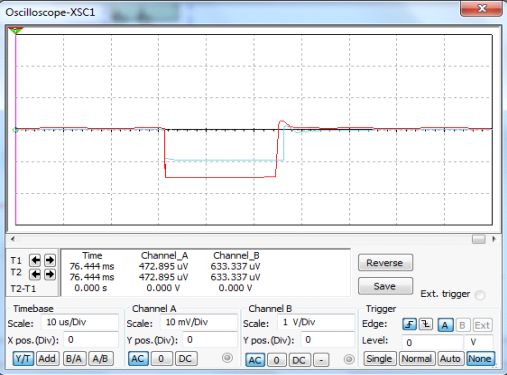The width and height of the screenshot is (507, 375).
Task: Set Channel A coupling to DC
Action: click(186, 359)
